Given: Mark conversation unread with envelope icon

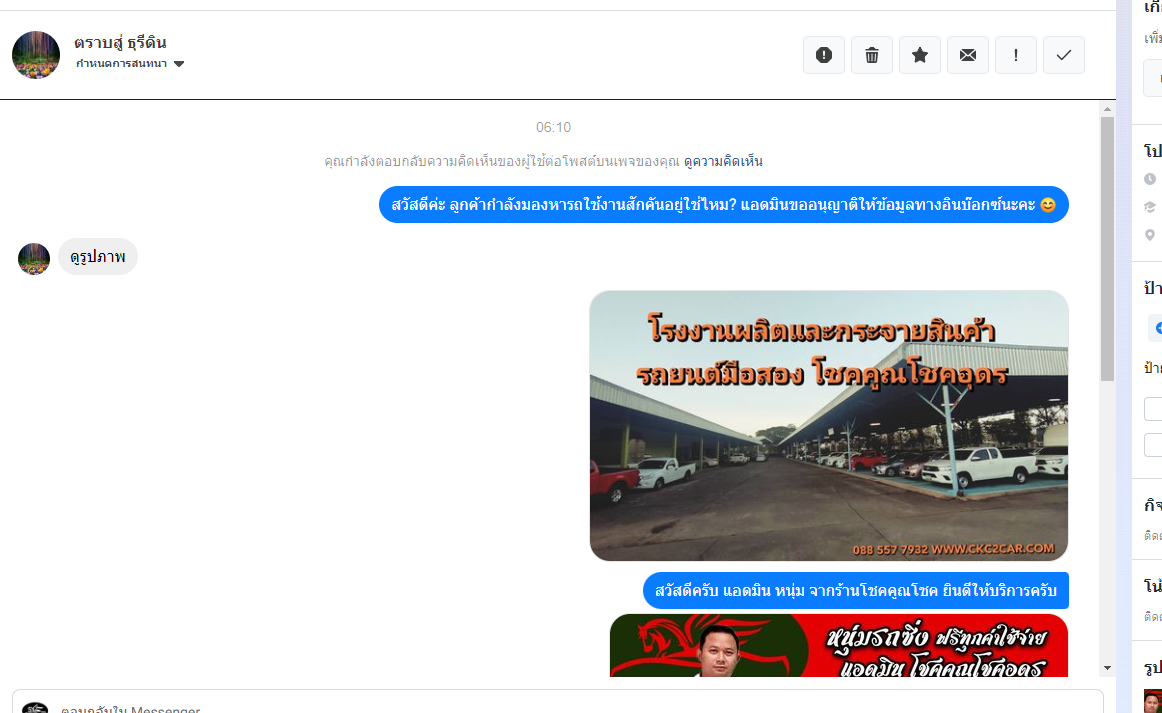Looking at the screenshot, I should (x=968, y=55).
